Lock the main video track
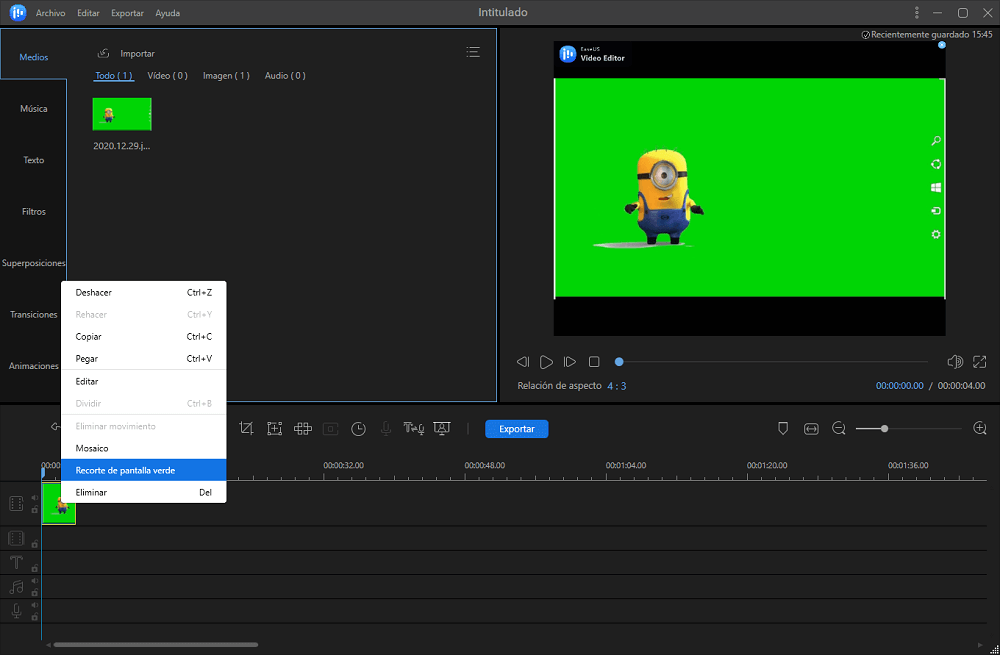This screenshot has width=1000, height=655. [35, 509]
